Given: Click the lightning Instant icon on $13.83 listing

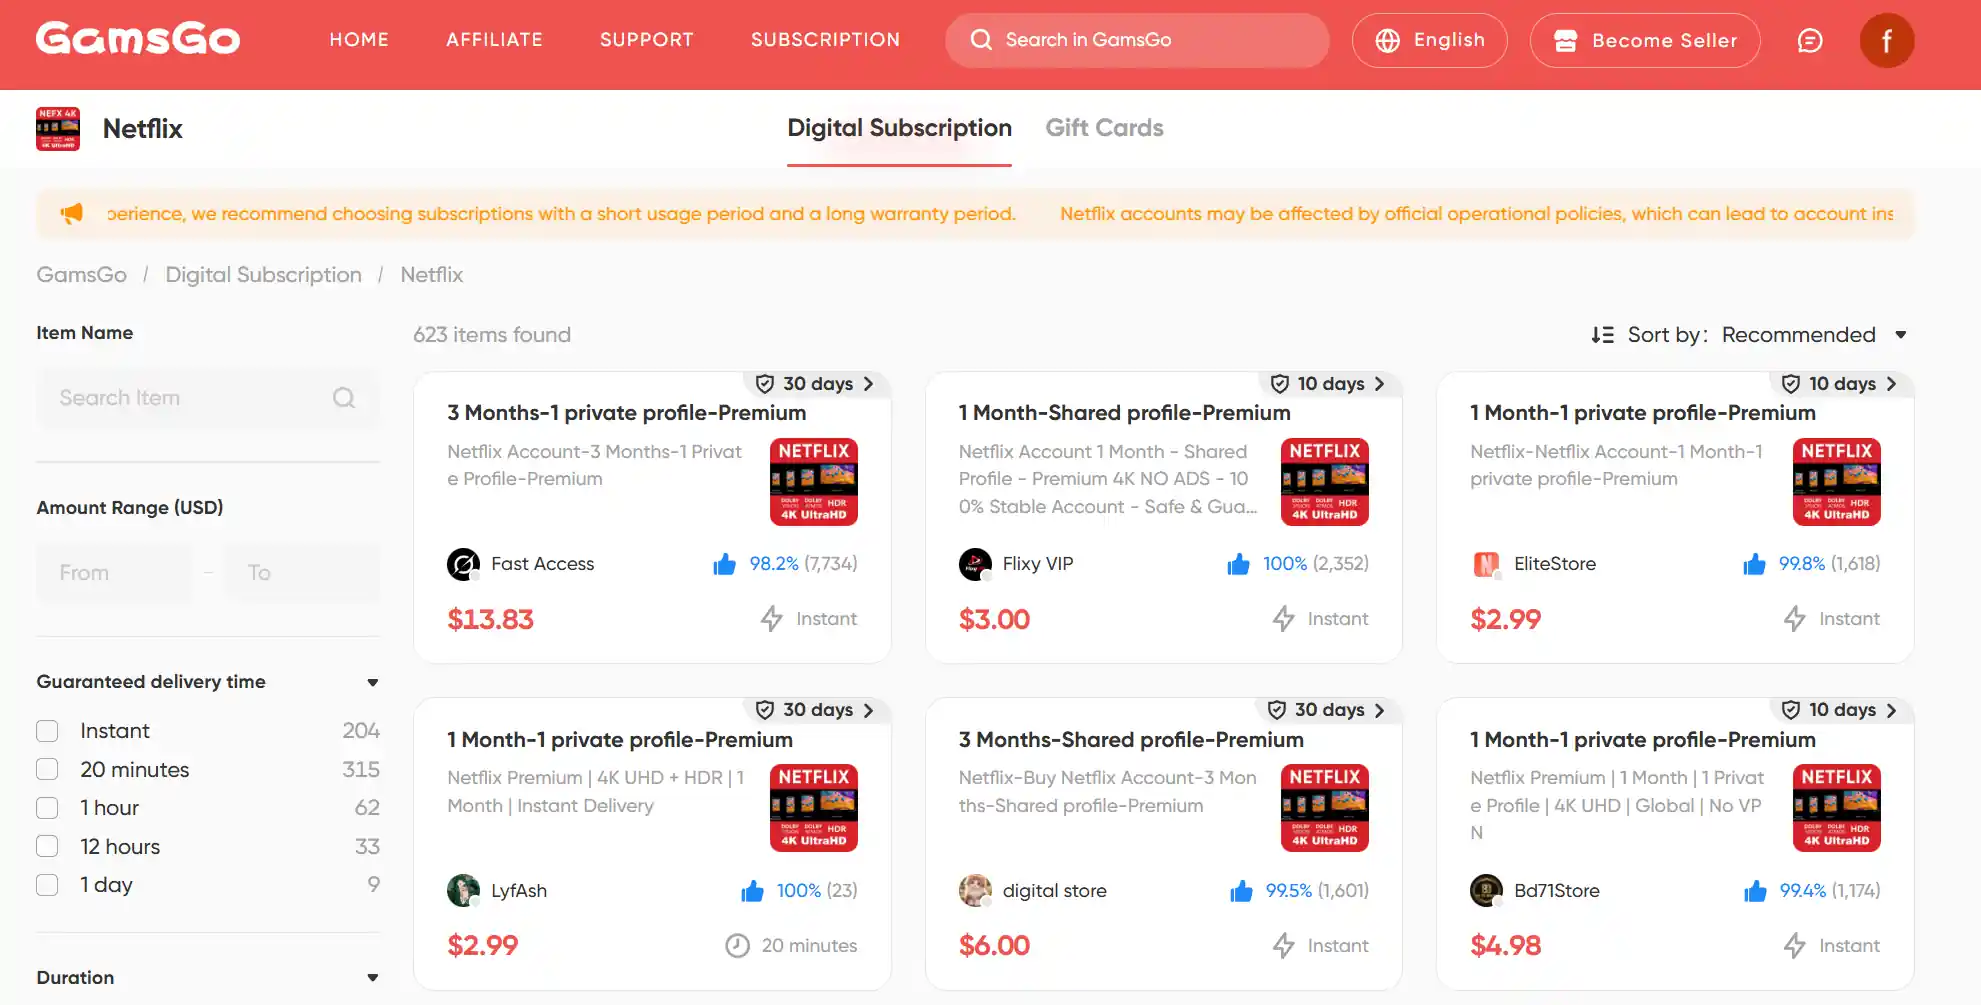Looking at the screenshot, I should tap(771, 619).
